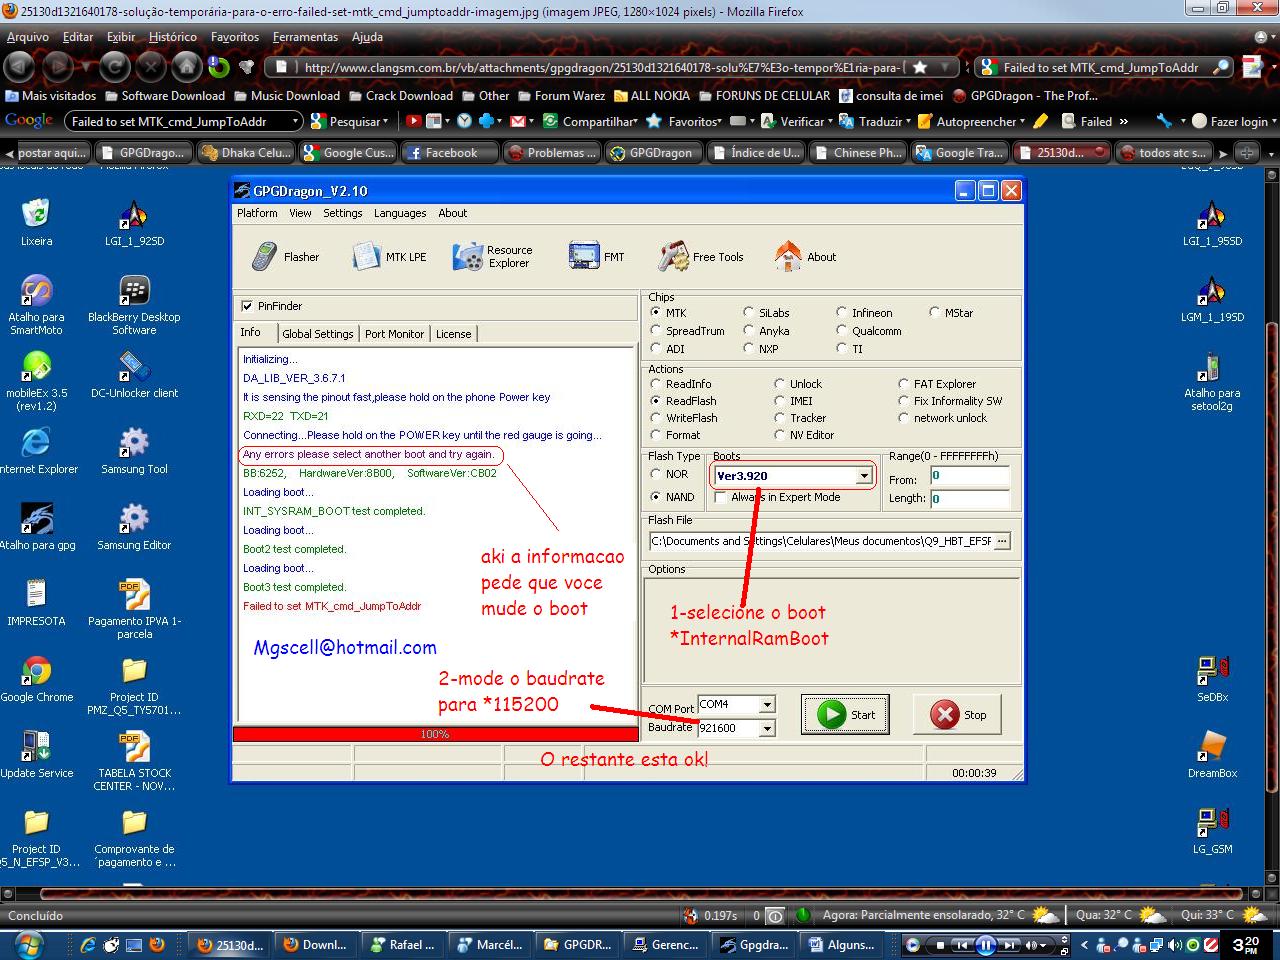Switch to the Global Settings tab

pos(318,334)
